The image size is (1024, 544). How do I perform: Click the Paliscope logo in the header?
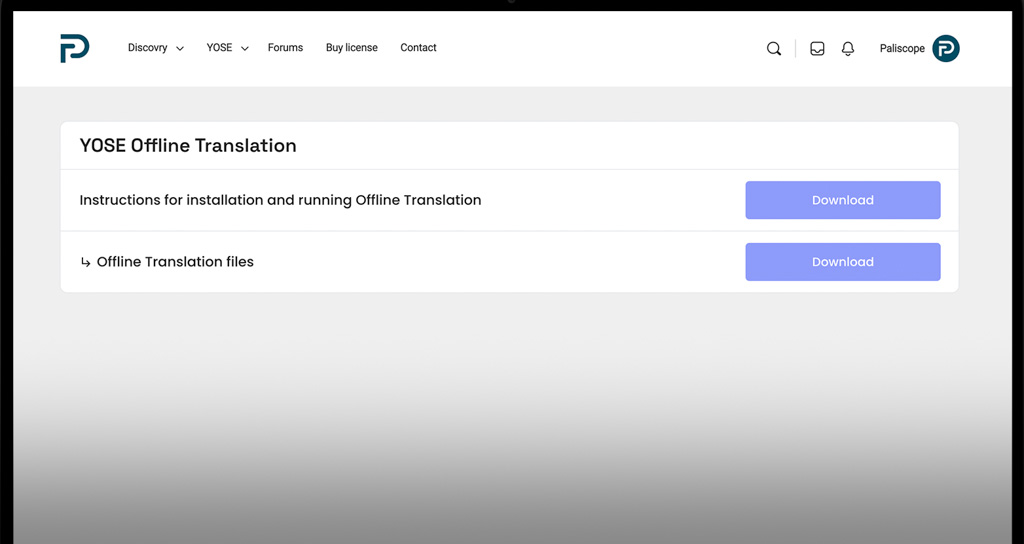coord(74,48)
